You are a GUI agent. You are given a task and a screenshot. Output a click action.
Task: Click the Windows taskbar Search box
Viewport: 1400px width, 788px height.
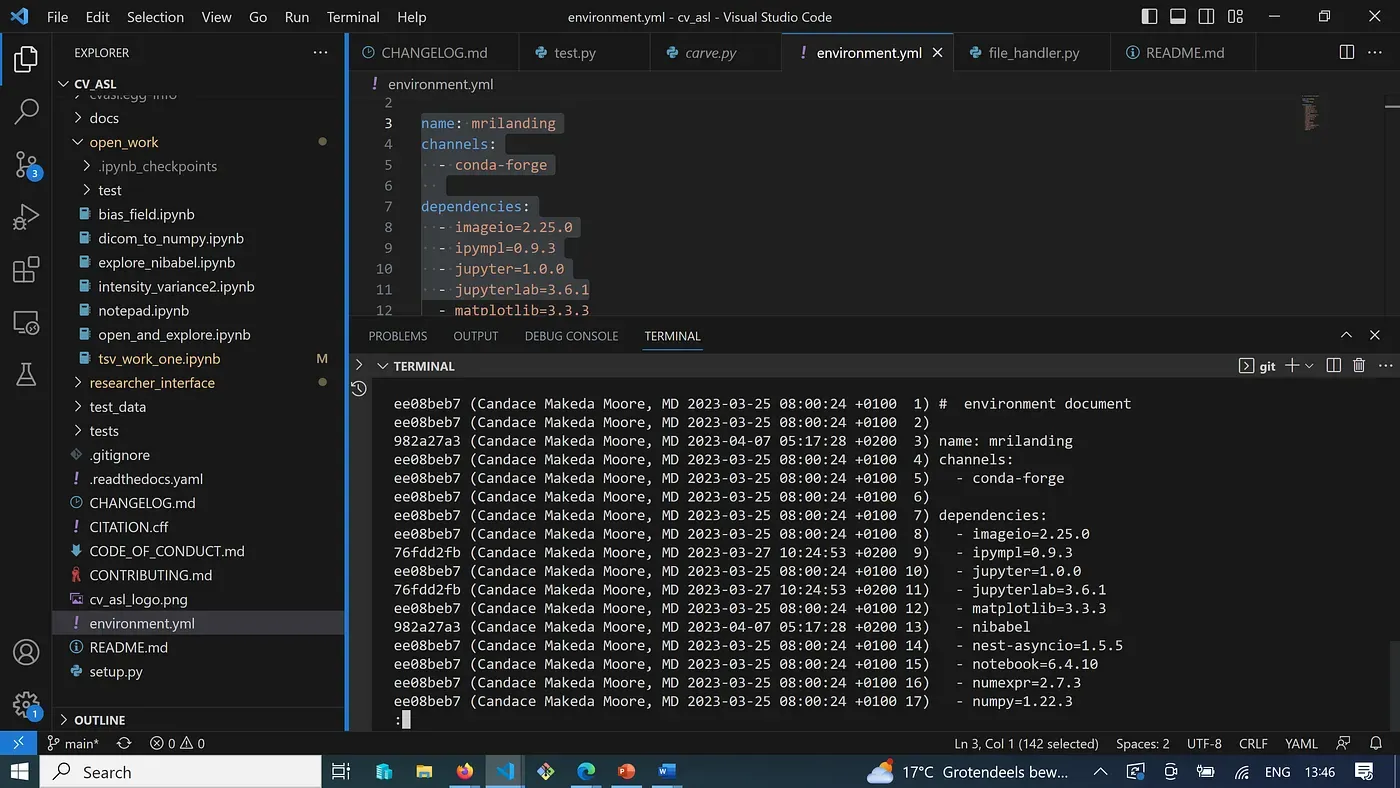tap(180, 772)
